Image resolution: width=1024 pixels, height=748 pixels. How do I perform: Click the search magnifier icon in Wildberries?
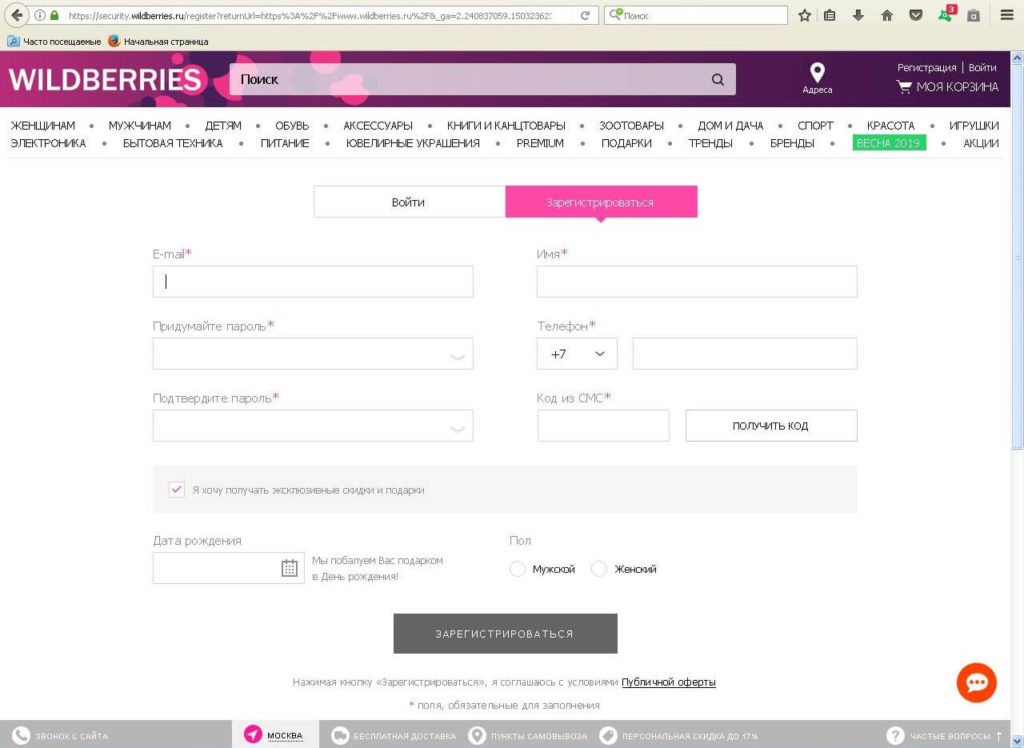pos(717,80)
